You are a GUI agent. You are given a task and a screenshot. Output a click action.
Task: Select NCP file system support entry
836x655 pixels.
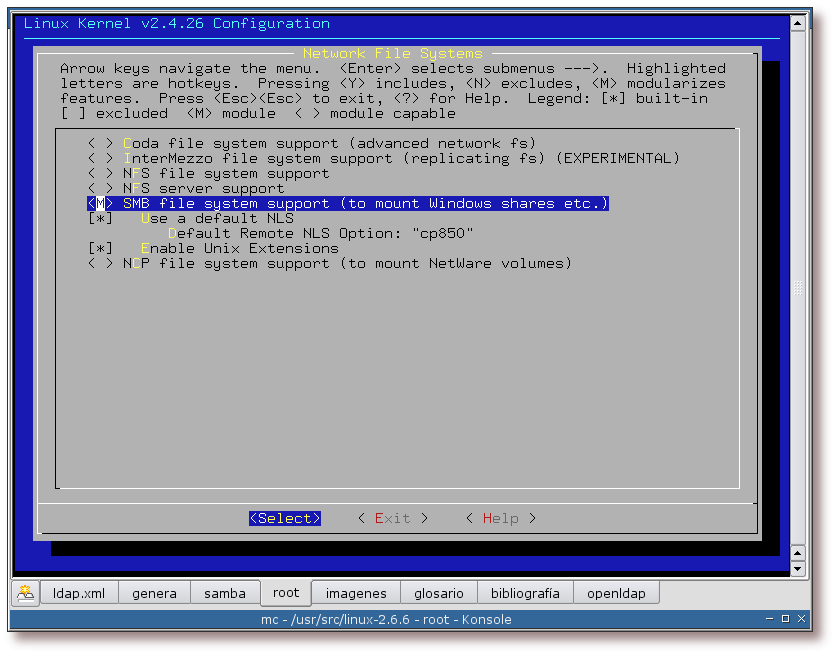pos(346,263)
